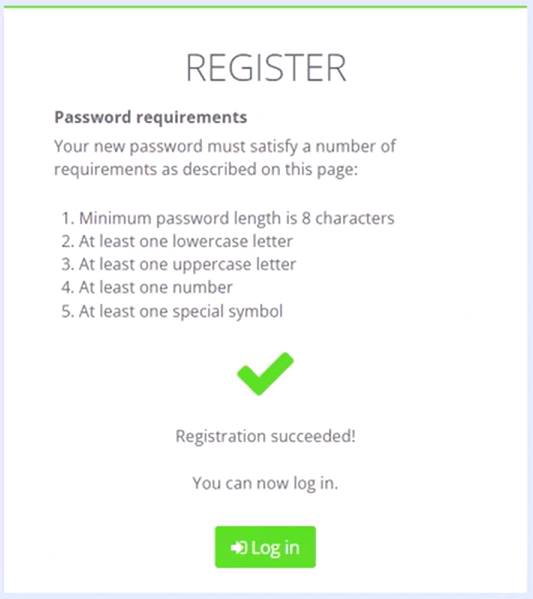The height and width of the screenshot is (599, 533).
Task: Click the 'Registration succeeded!' message
Action: [266, 436]
